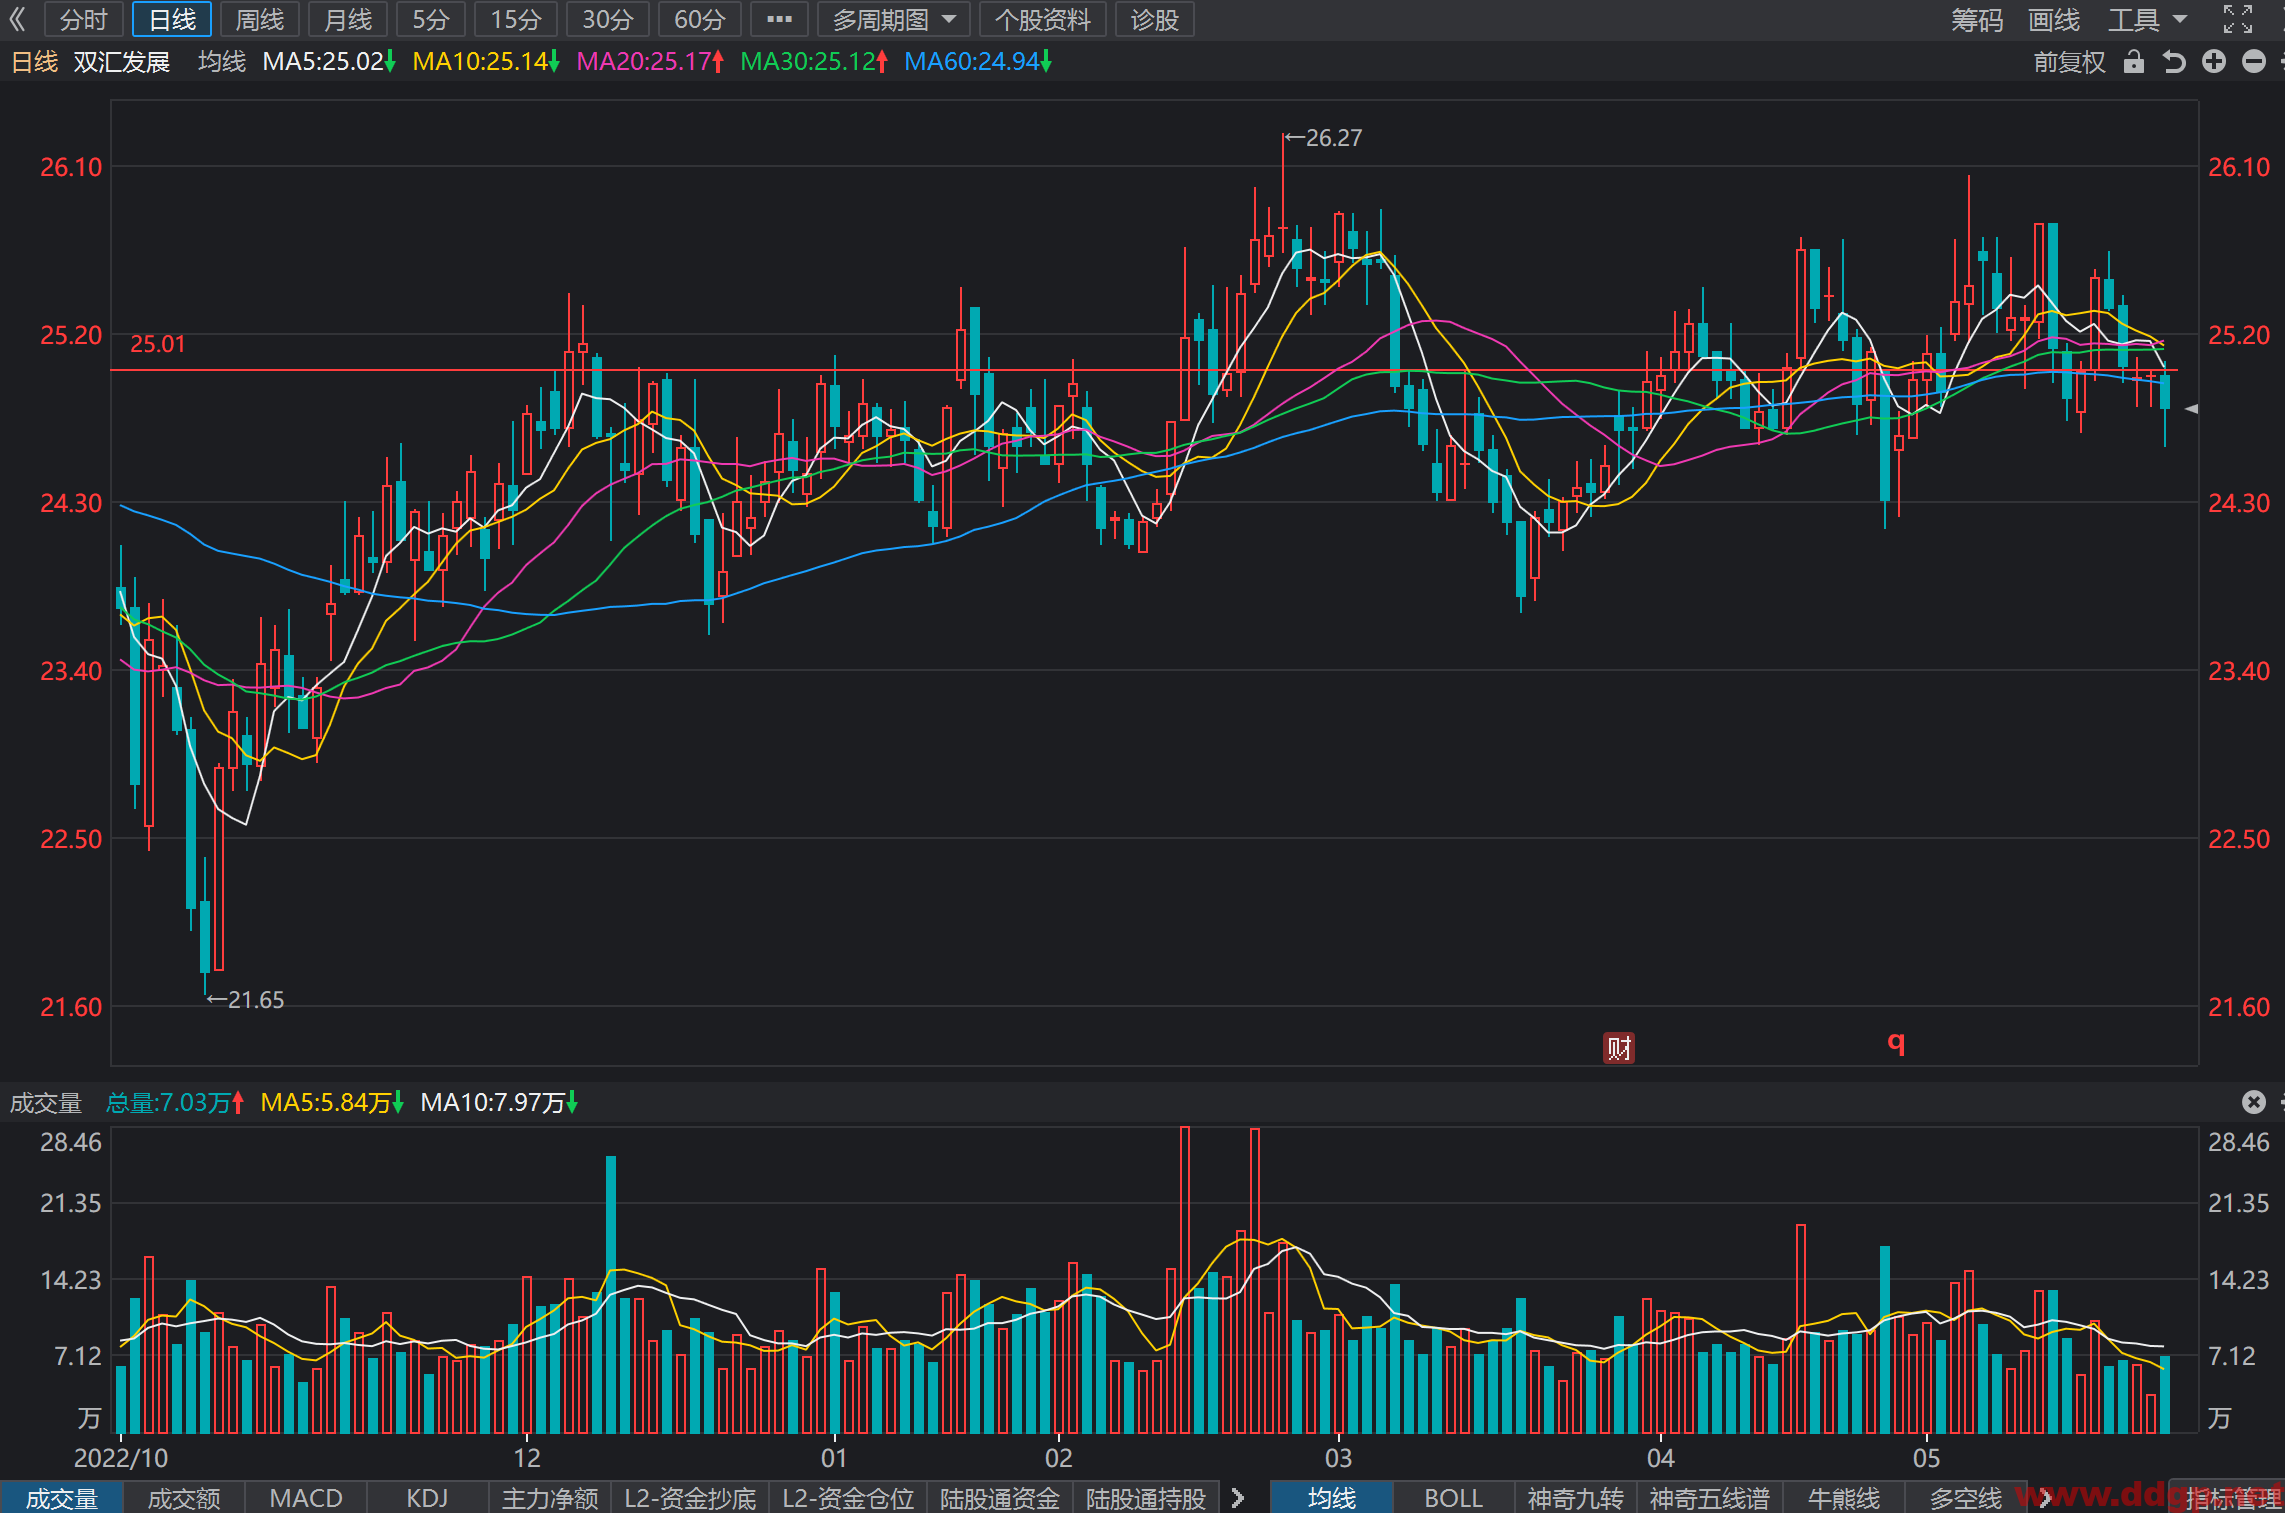
Task: Close the 成交量 volume panel
Action: (2253, 1102)
